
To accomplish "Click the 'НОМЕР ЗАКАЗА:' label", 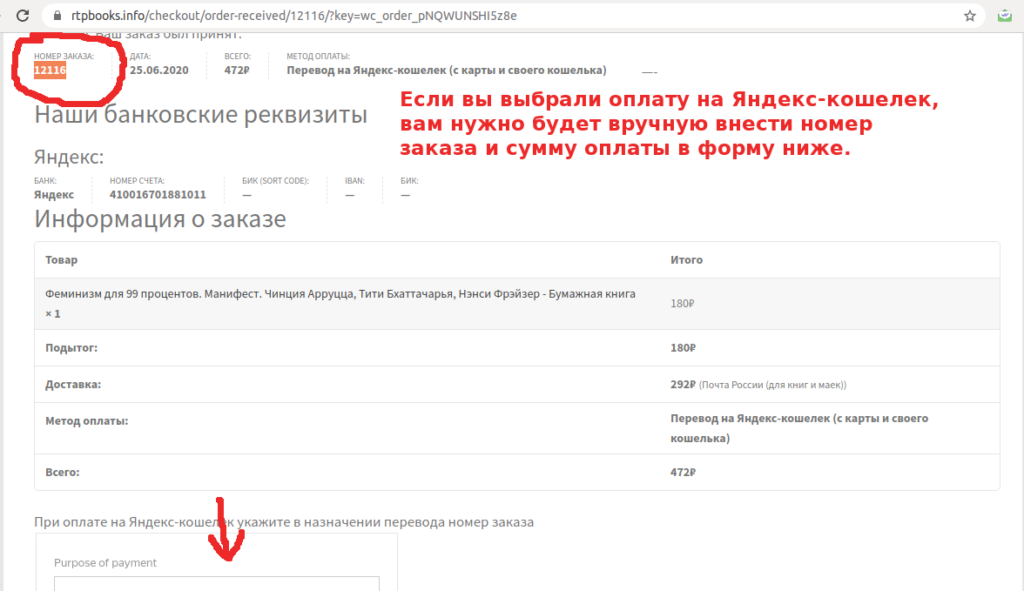I will pyautogui.click(x=64, y=56).
